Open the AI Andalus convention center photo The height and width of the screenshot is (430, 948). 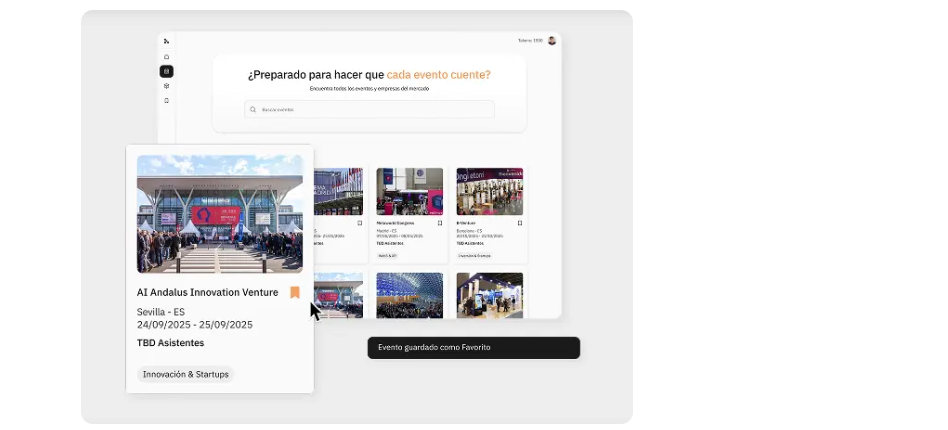pos(220,214)
